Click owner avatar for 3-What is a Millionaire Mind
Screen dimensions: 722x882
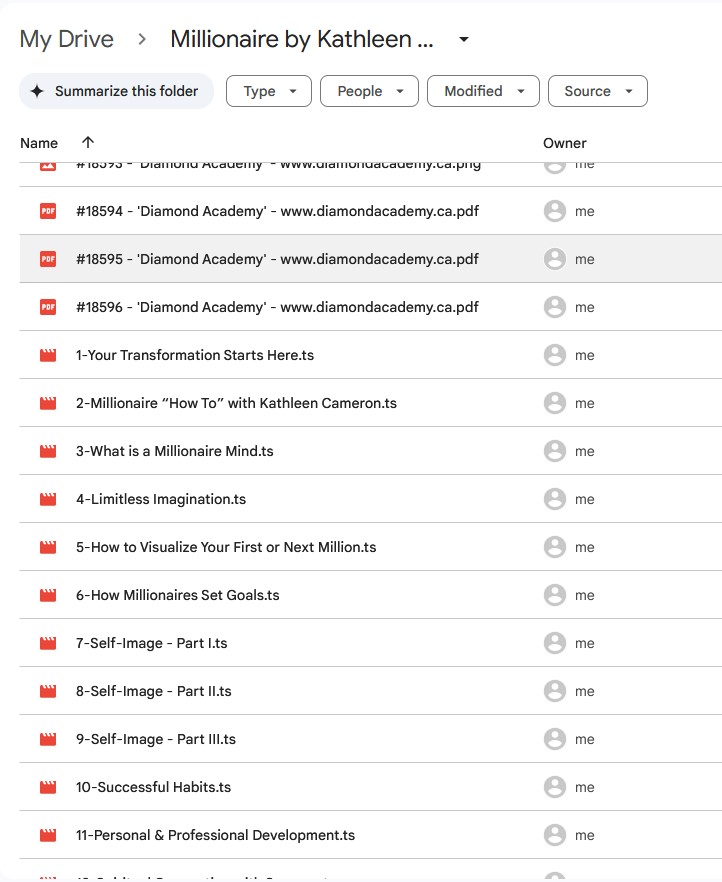[x=554, y=451]
